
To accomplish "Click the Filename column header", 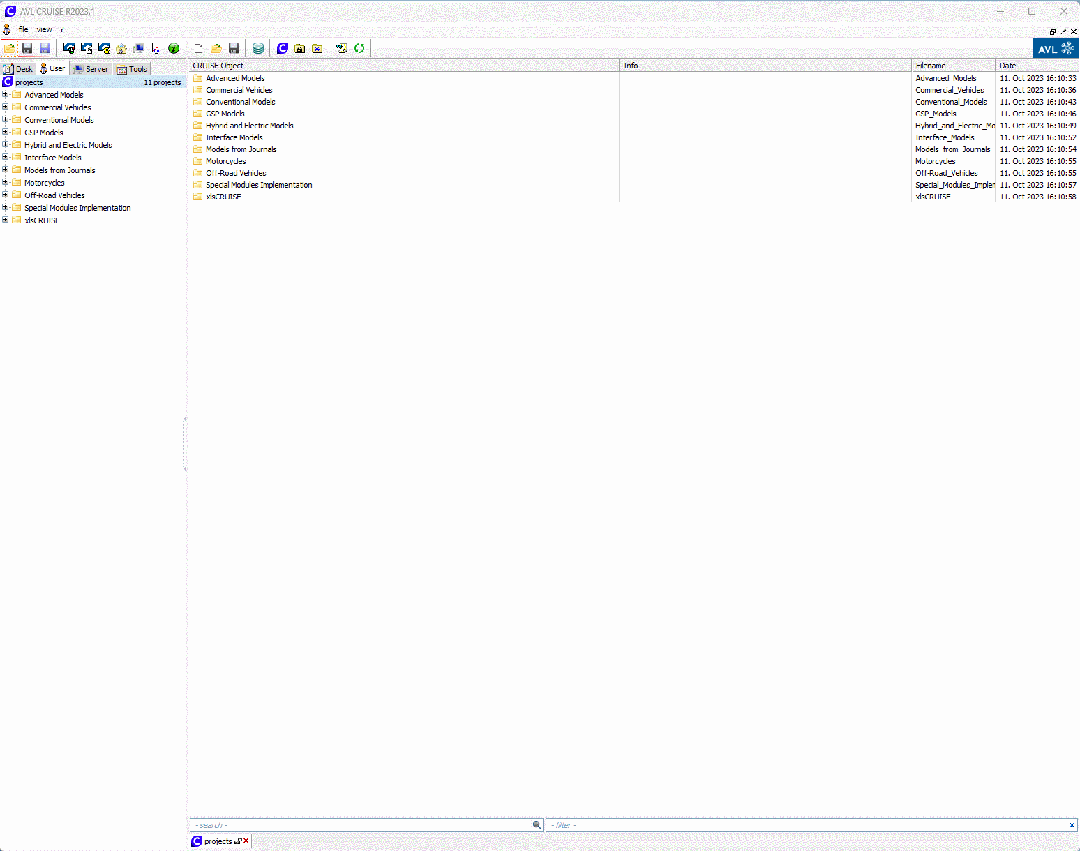I will (954, 65).
